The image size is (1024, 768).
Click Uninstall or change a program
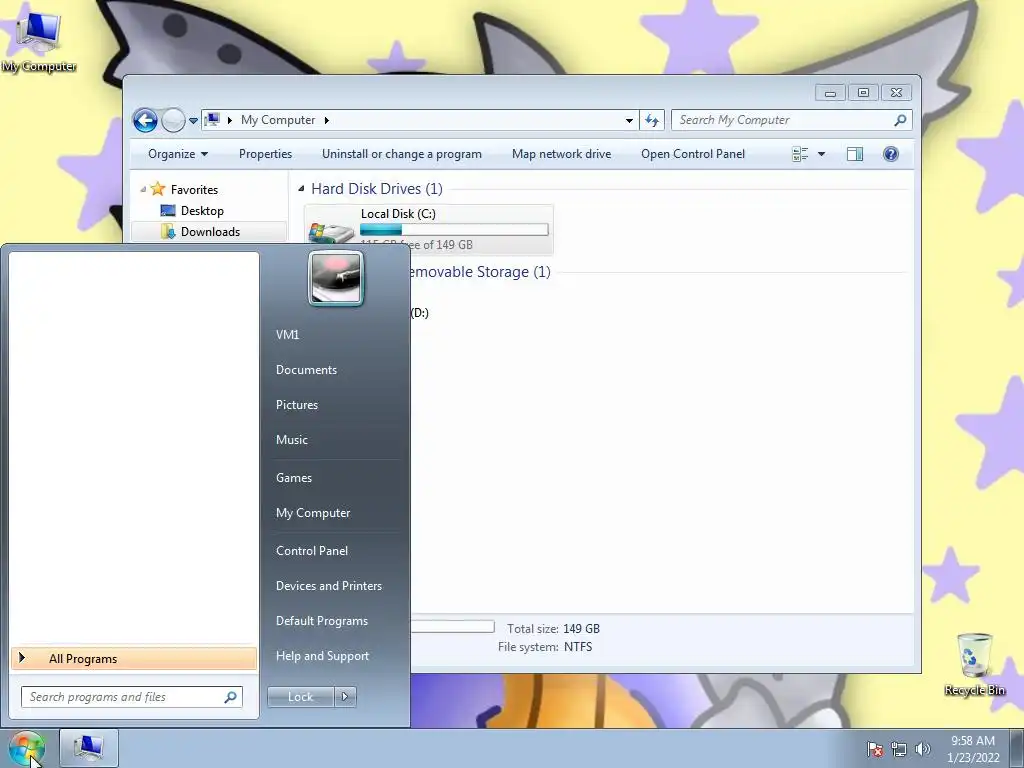[x=402, y=154]
